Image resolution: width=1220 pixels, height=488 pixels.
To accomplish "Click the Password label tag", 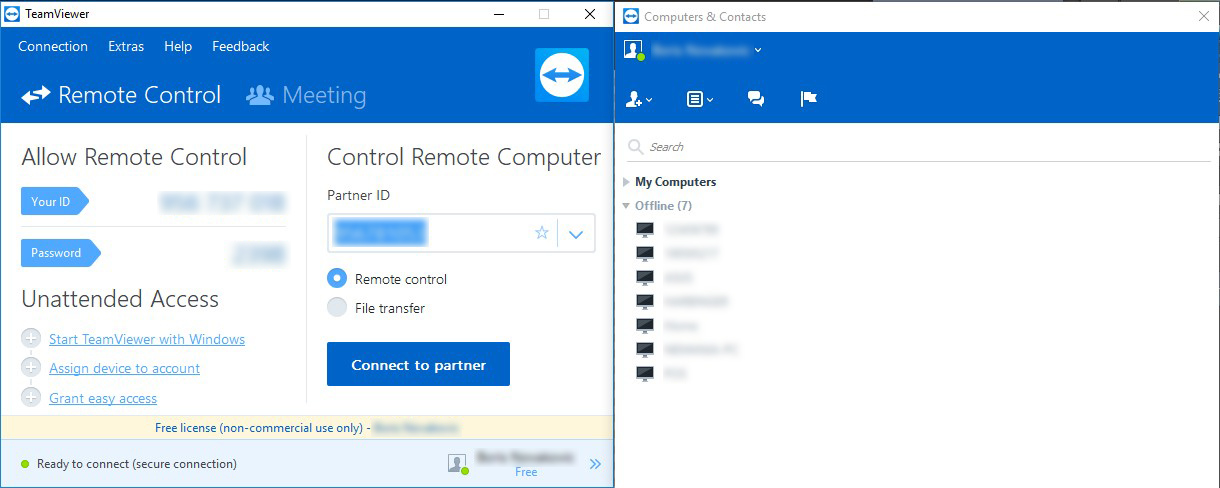I will (60, 253).
